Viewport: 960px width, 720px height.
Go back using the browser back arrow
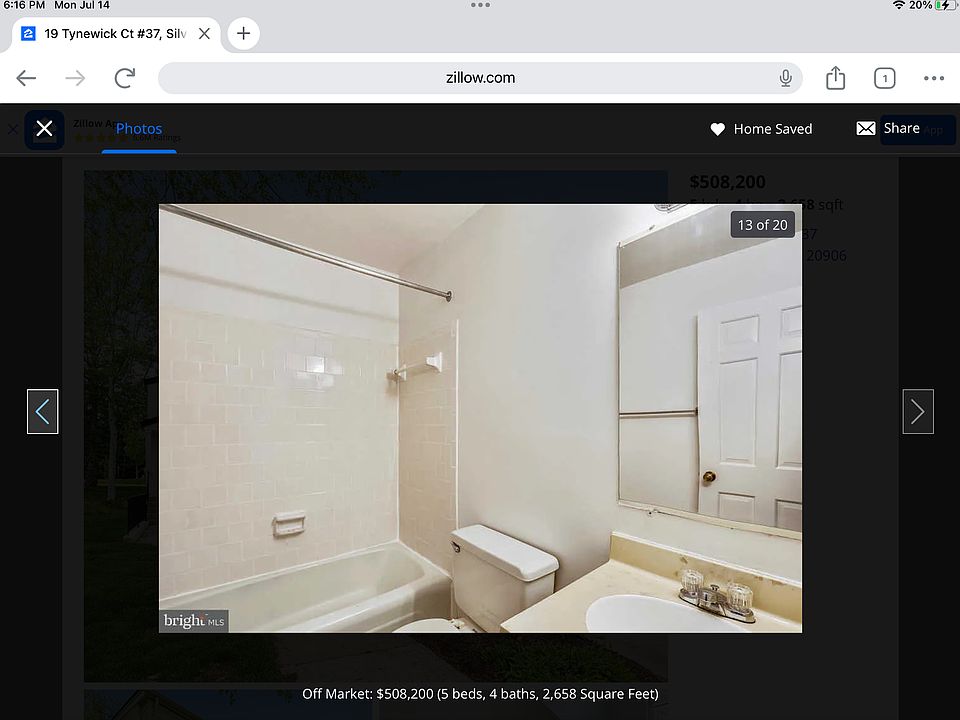tap(26, 78)
